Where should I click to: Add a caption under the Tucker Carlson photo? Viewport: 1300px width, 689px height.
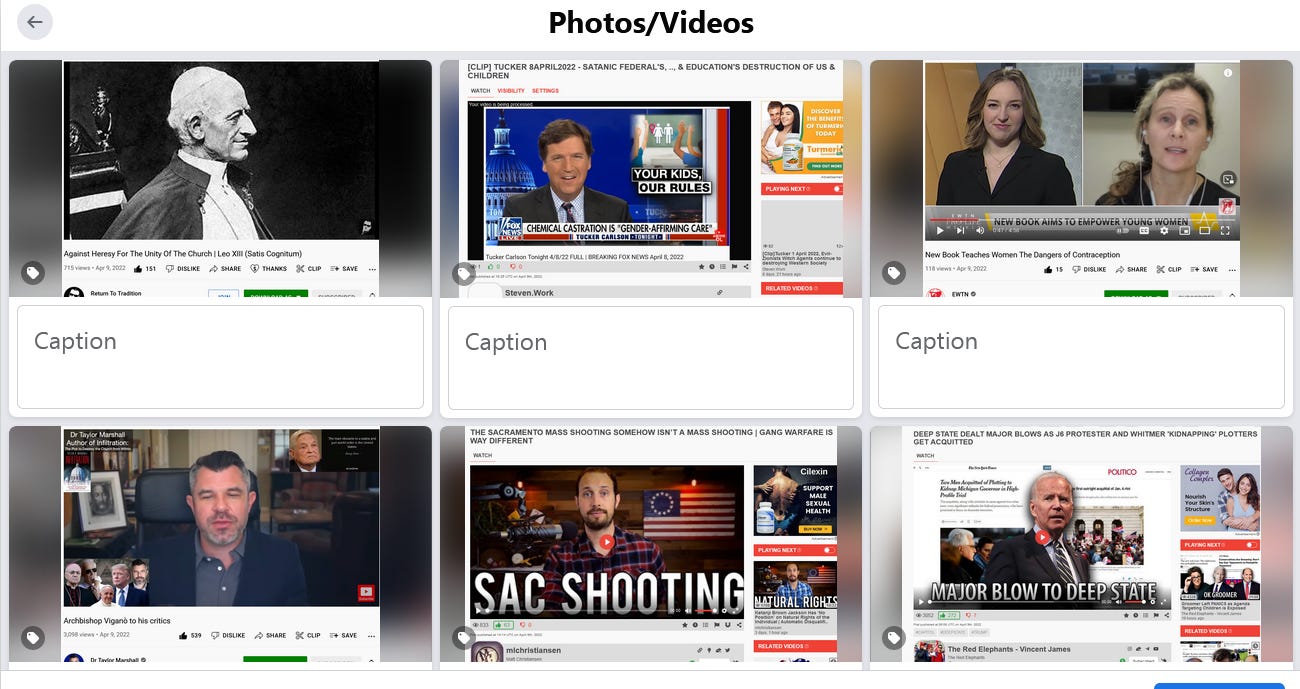651,357
